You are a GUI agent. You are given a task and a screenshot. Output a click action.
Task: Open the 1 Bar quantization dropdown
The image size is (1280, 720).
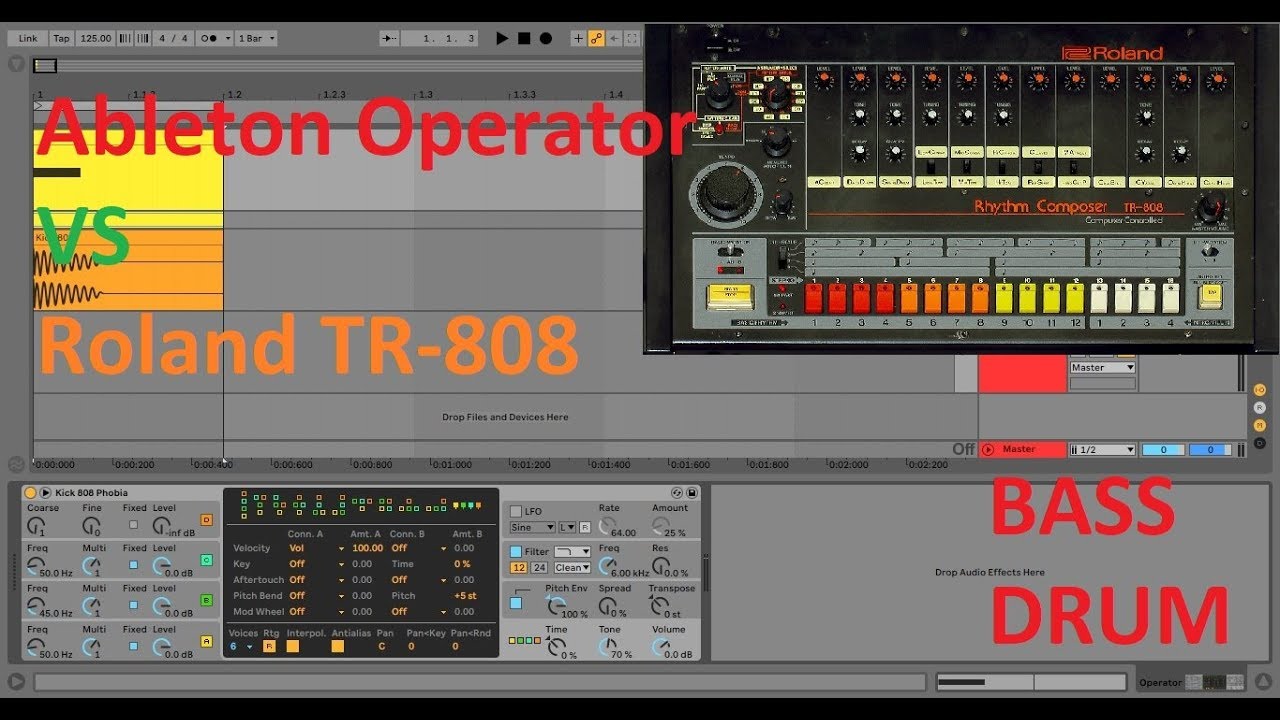pyautogui.click(x=255, y=38)
